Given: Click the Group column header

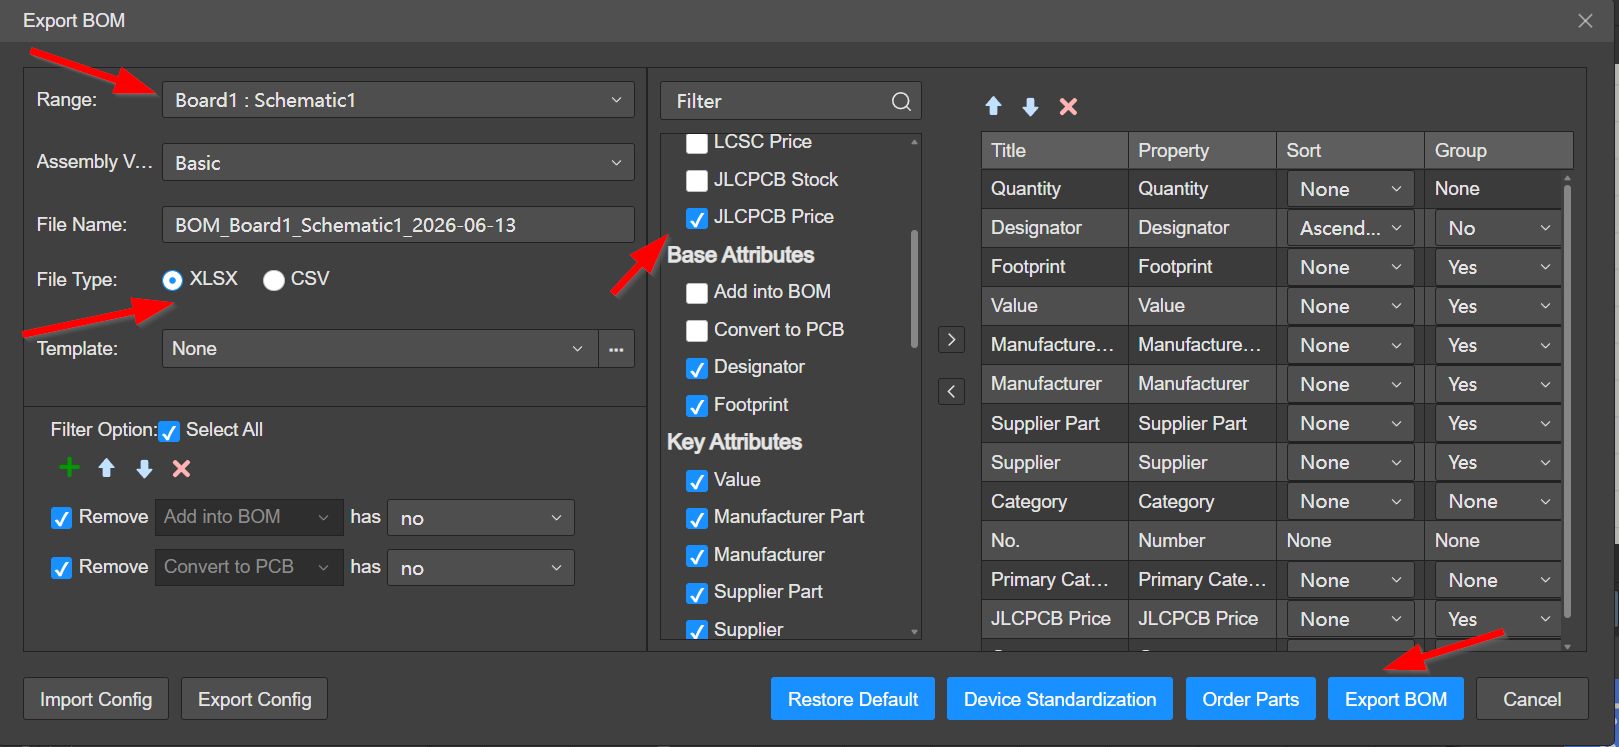Looking at the screenshot, I should pos(1499,150).
